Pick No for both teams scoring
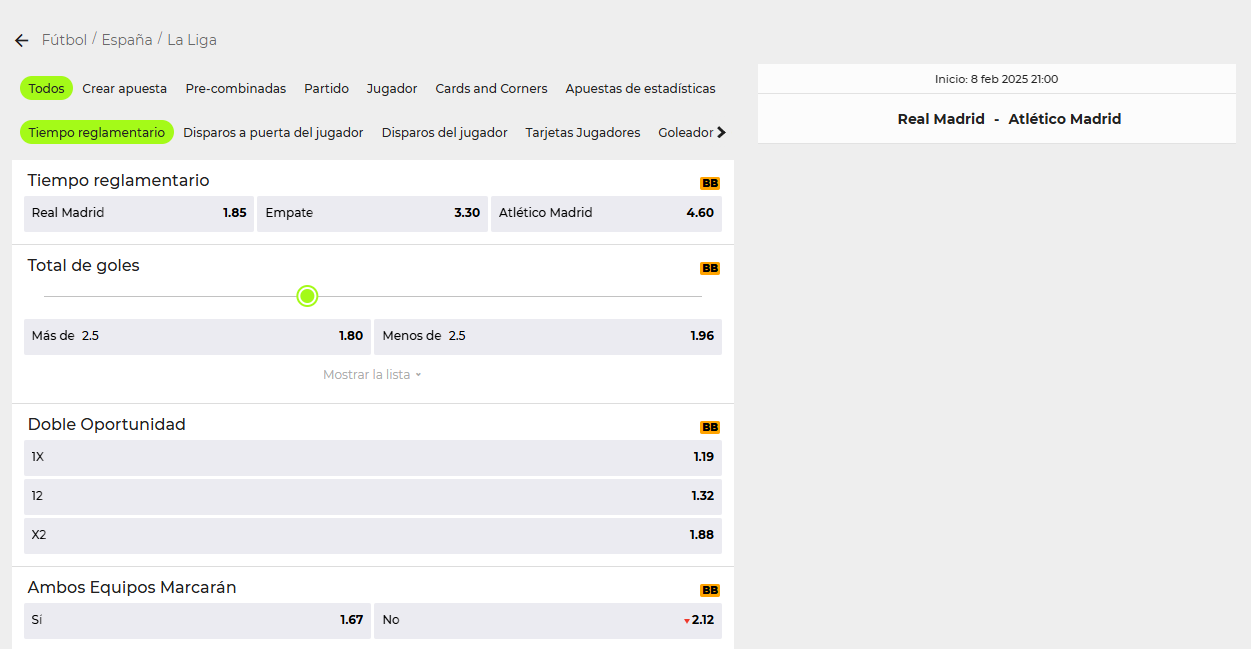 click(548, 621)
